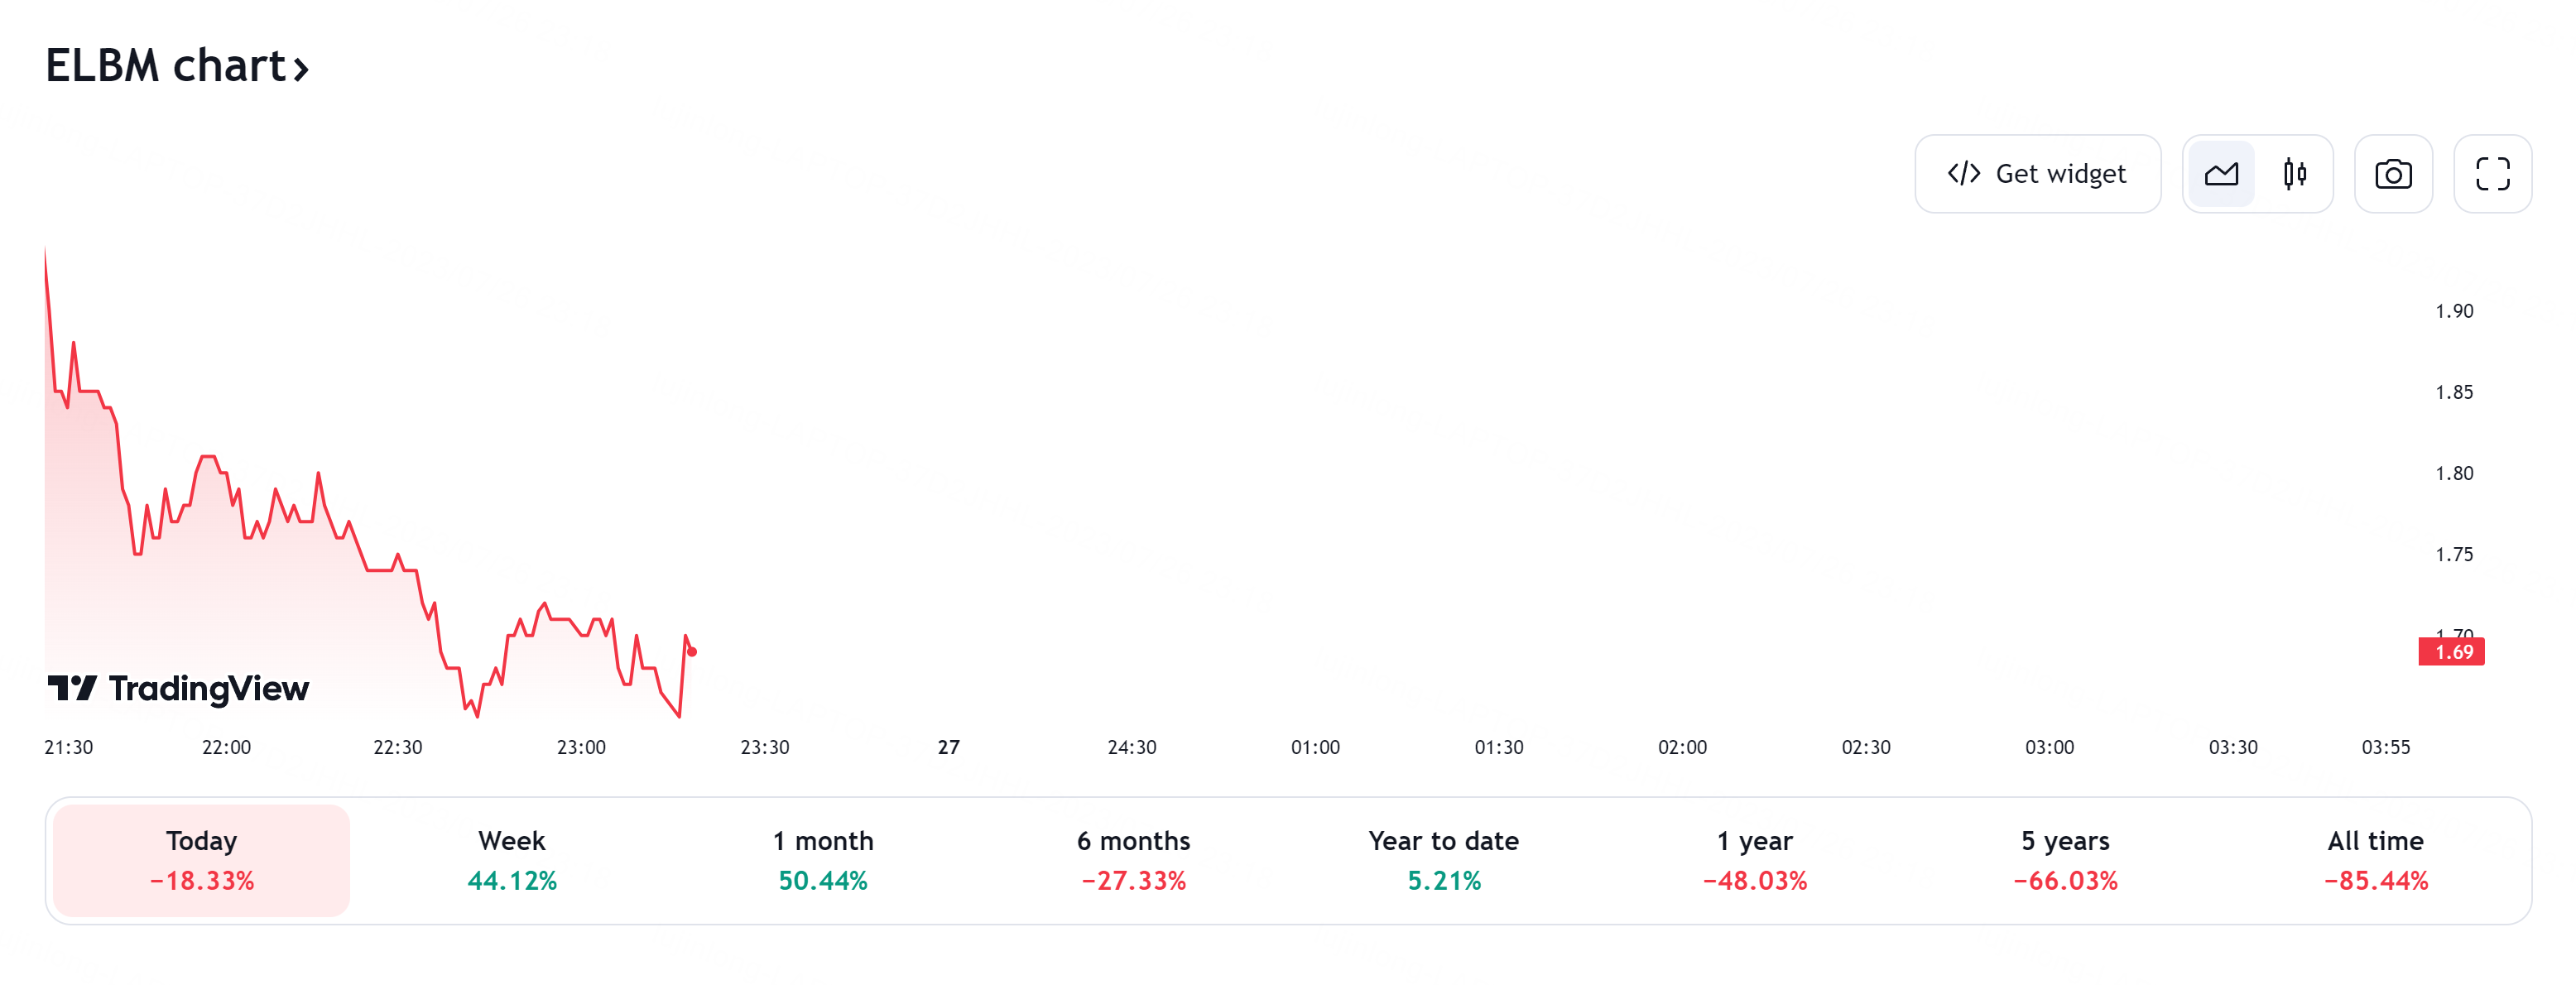Choose Year to date range
2576x985 pixels.
(x=1444, y=860)
